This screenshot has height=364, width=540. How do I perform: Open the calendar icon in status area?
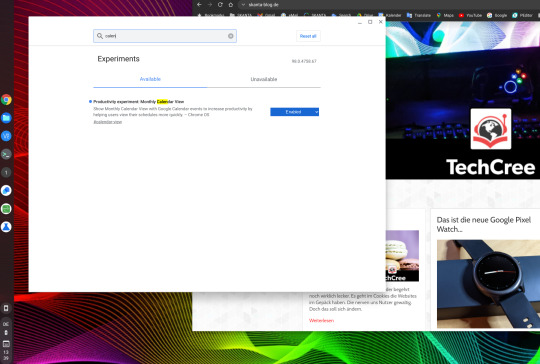click(6, 344)
